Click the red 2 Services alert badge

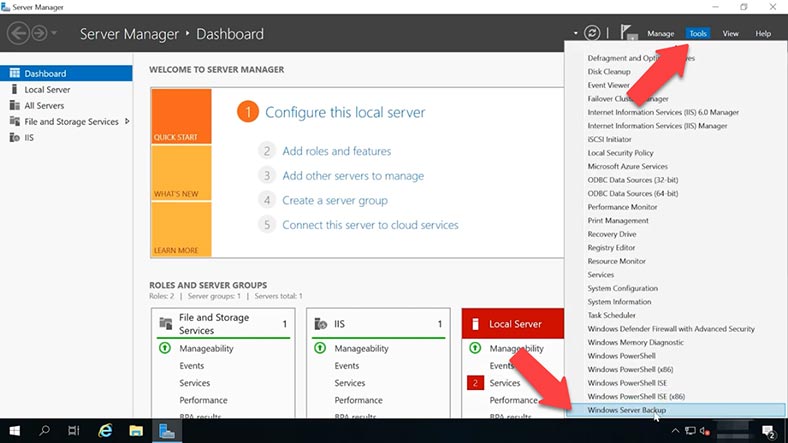pyautogui.click(x=475, y=383)
